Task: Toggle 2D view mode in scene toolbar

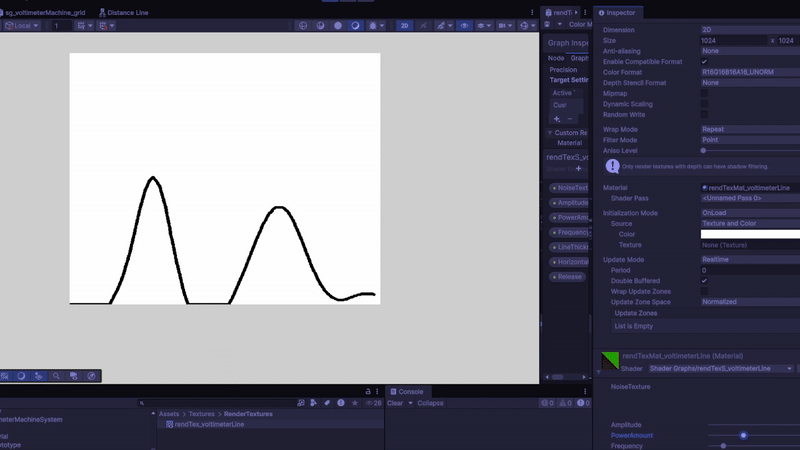Action: coord(404,25)
